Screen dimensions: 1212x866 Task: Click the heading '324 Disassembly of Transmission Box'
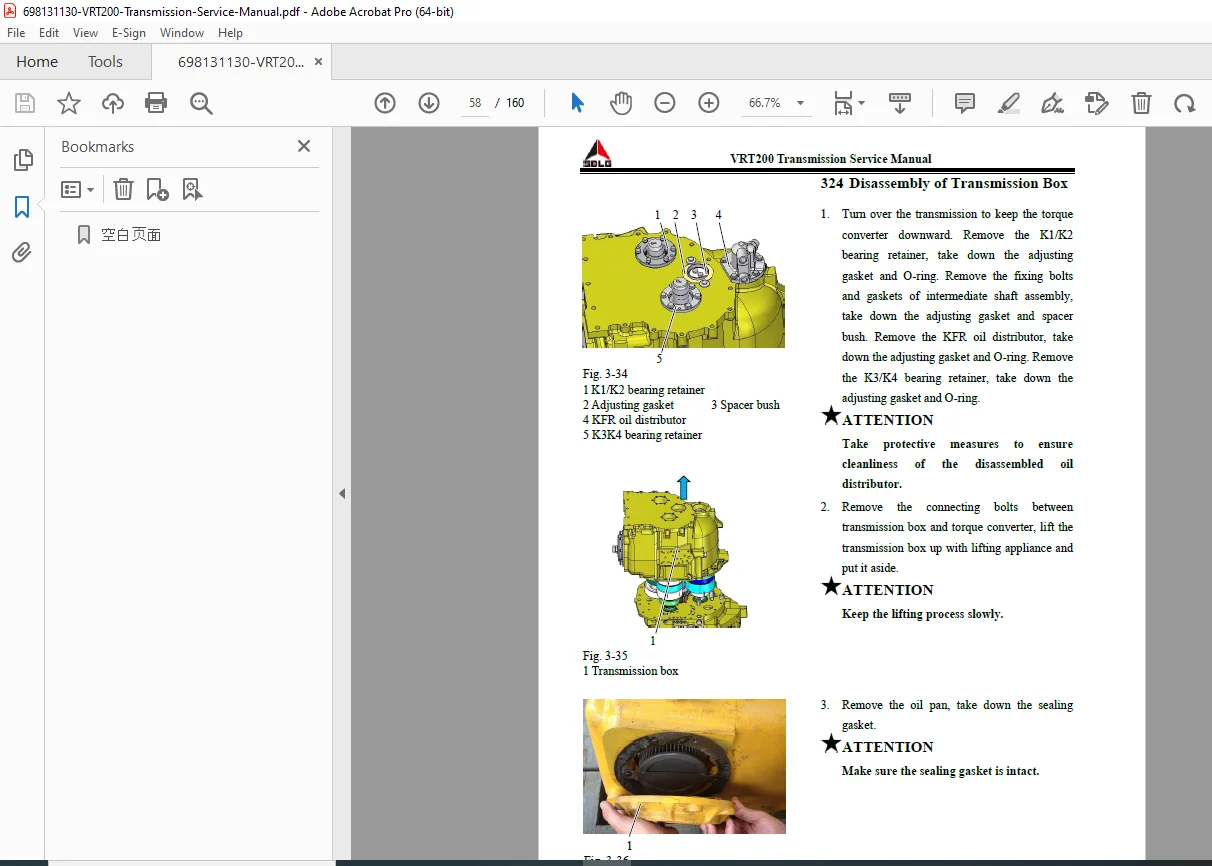coord(944,183)
